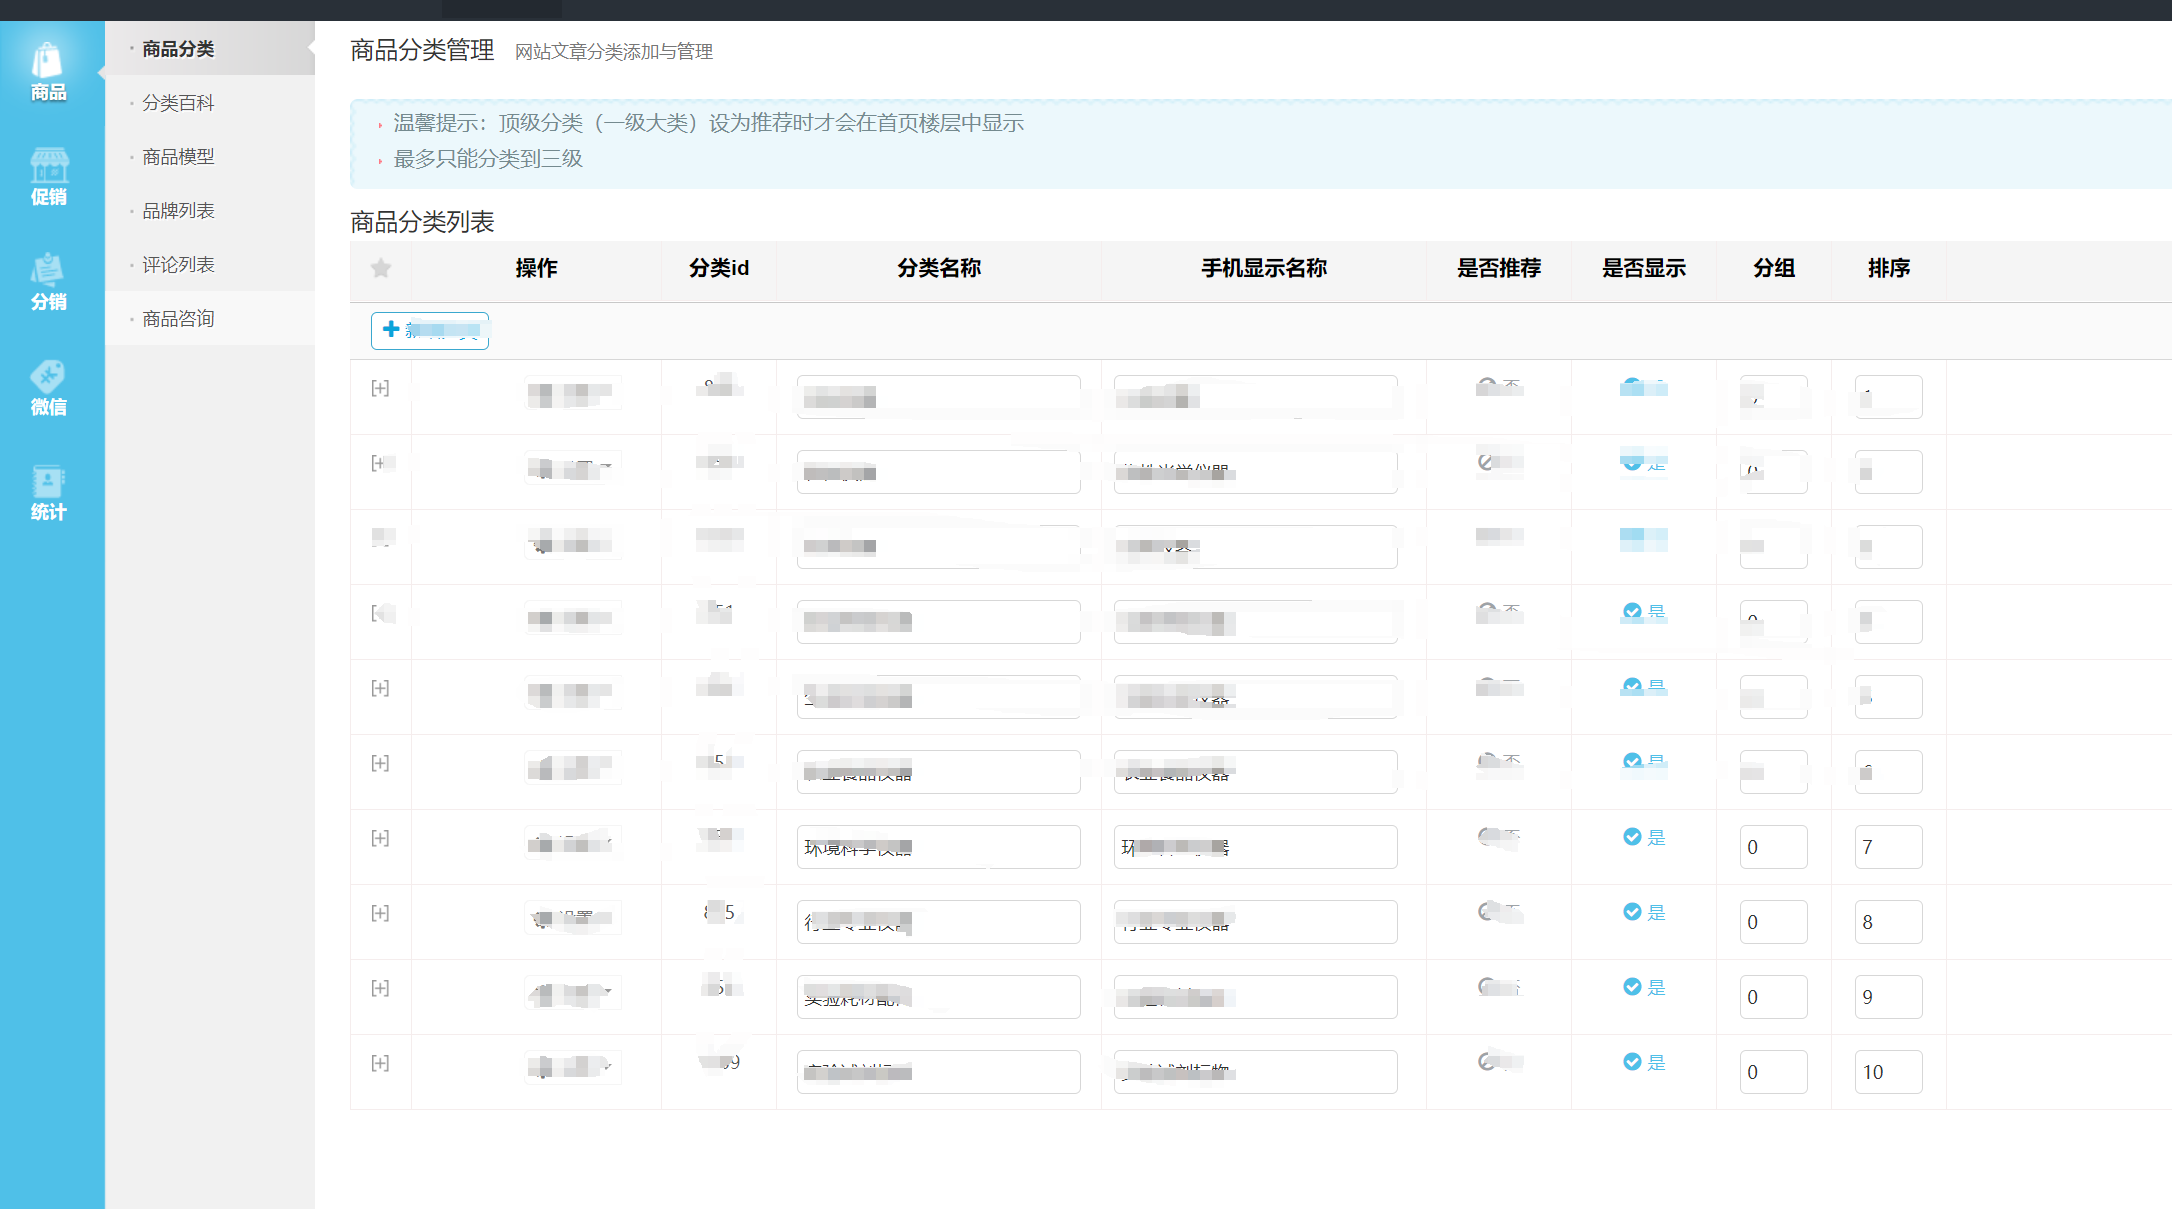Click the star icon in the table header
Viewport: 2172px width, 1209px height.
coord(381,268)
